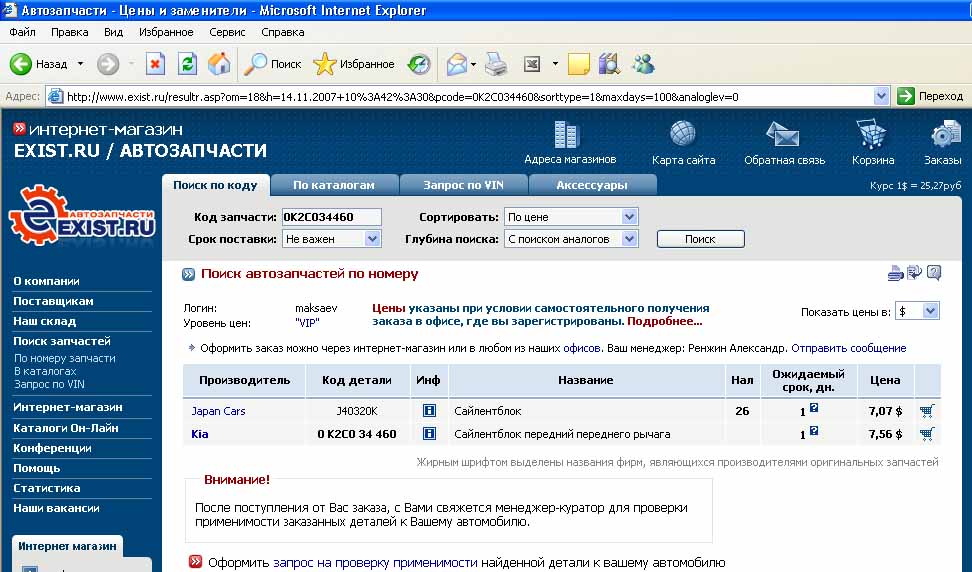
Task: Expand the Срок поставки dropdown
Action: click(373, 239)
